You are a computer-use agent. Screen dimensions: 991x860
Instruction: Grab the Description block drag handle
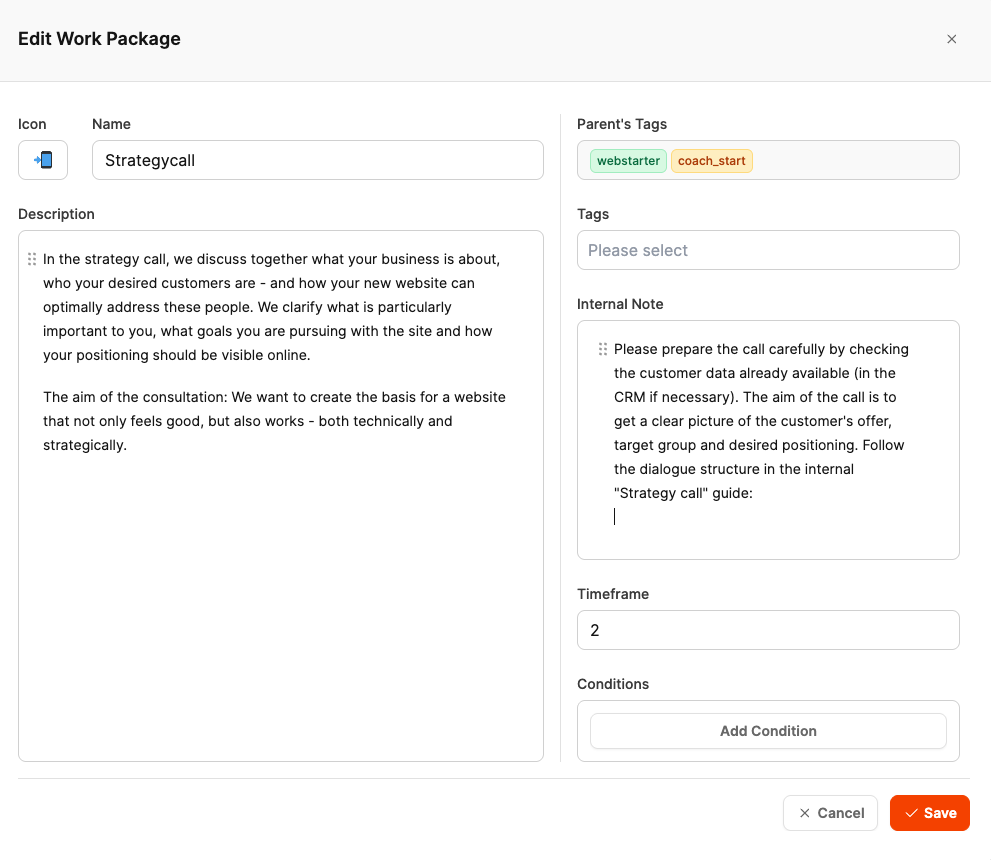(x=32, y=259)
